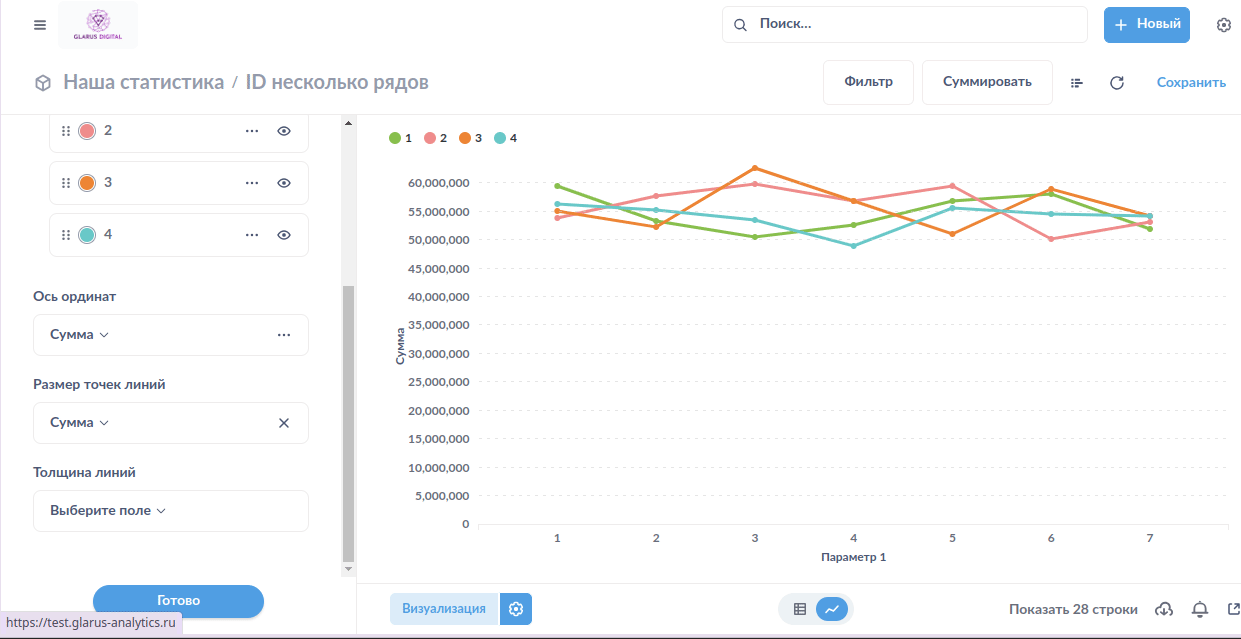Click the download results cloud icon
The height and width of the screenshot is (639, 1241).
pos(1164,609)
